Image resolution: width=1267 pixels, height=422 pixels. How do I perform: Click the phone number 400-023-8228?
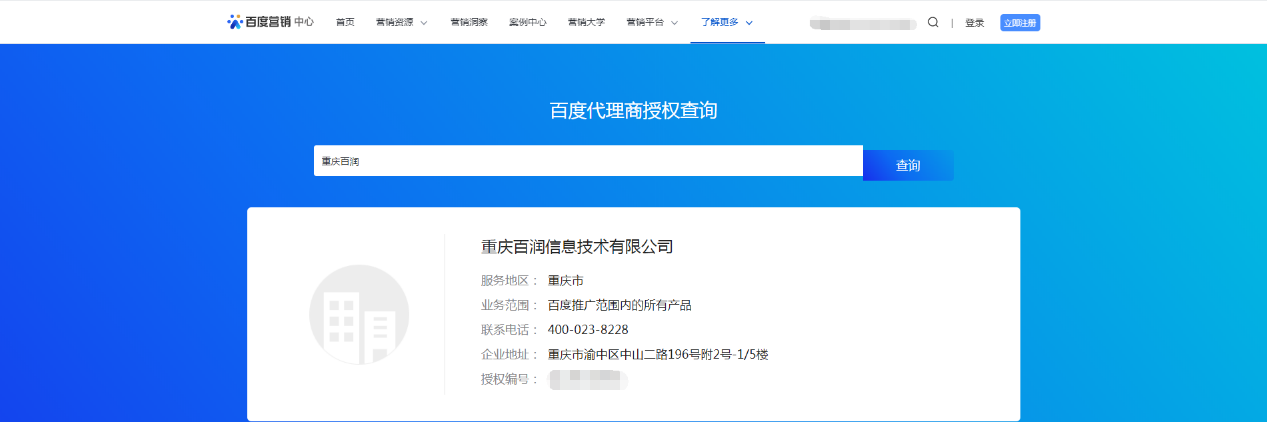[x=588, y=330]
